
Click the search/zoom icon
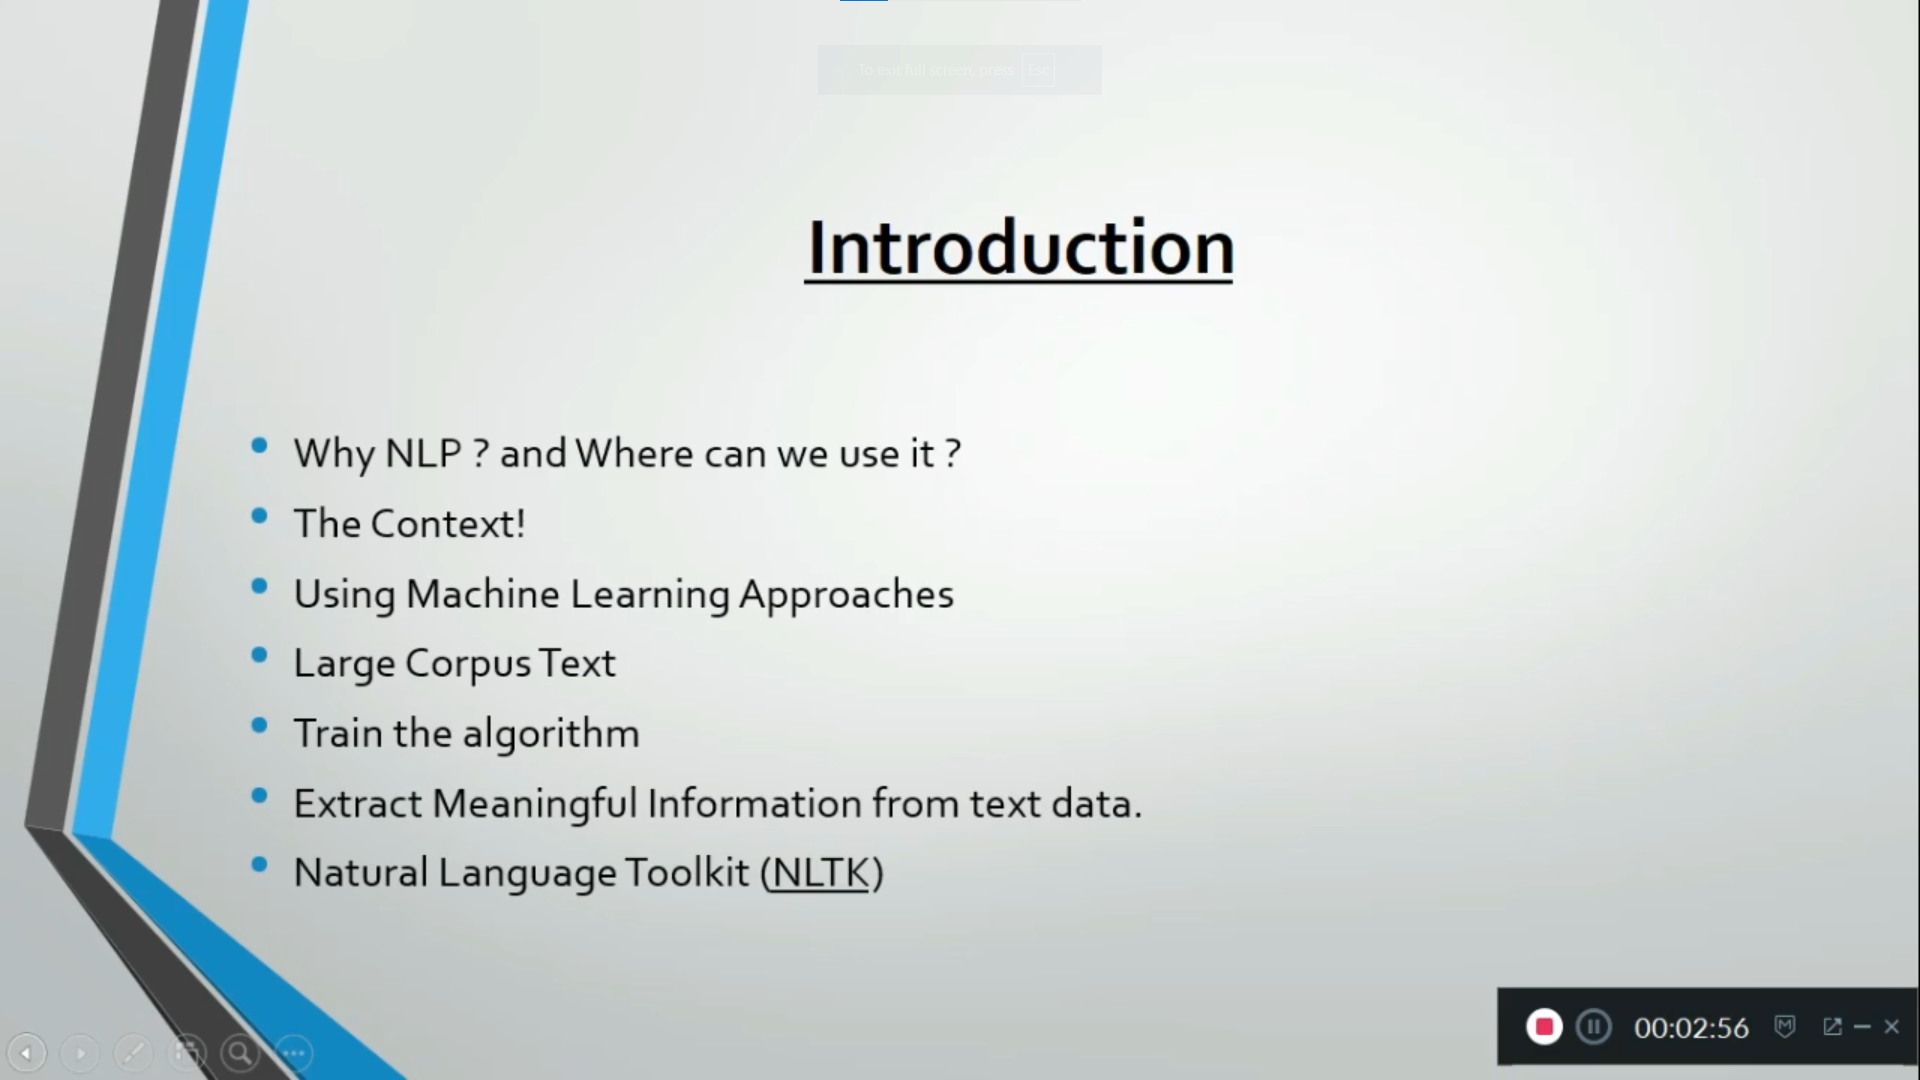tap(240, 1051)
